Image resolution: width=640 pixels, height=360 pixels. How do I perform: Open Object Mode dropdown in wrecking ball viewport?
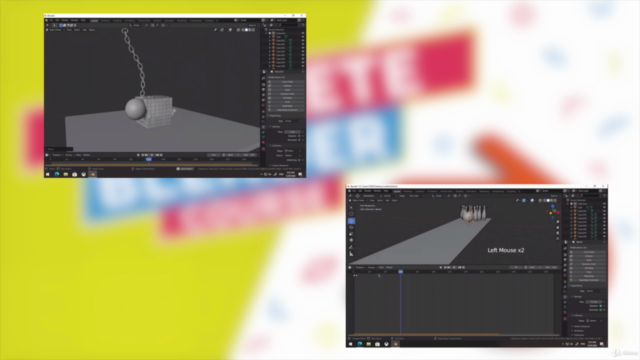tap(56, 30)
